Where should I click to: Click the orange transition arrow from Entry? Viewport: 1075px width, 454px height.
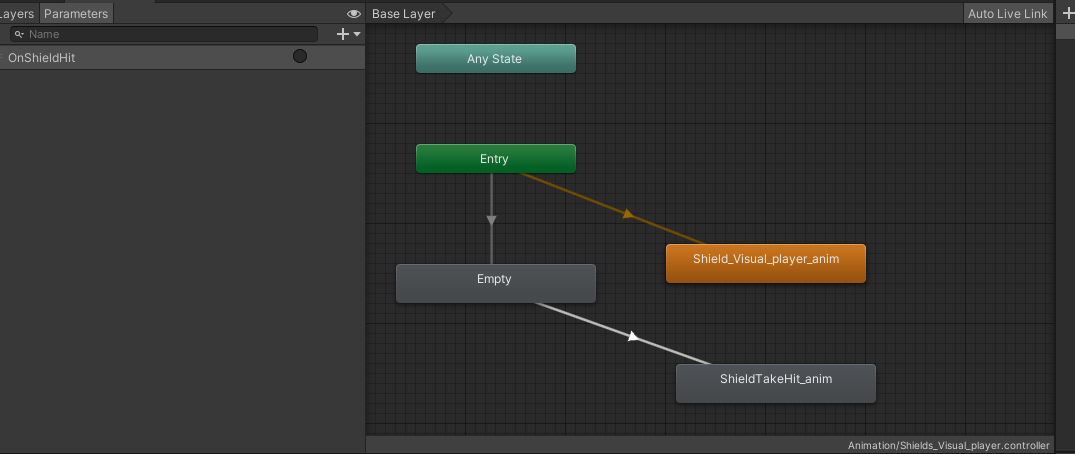coord(627,213)
